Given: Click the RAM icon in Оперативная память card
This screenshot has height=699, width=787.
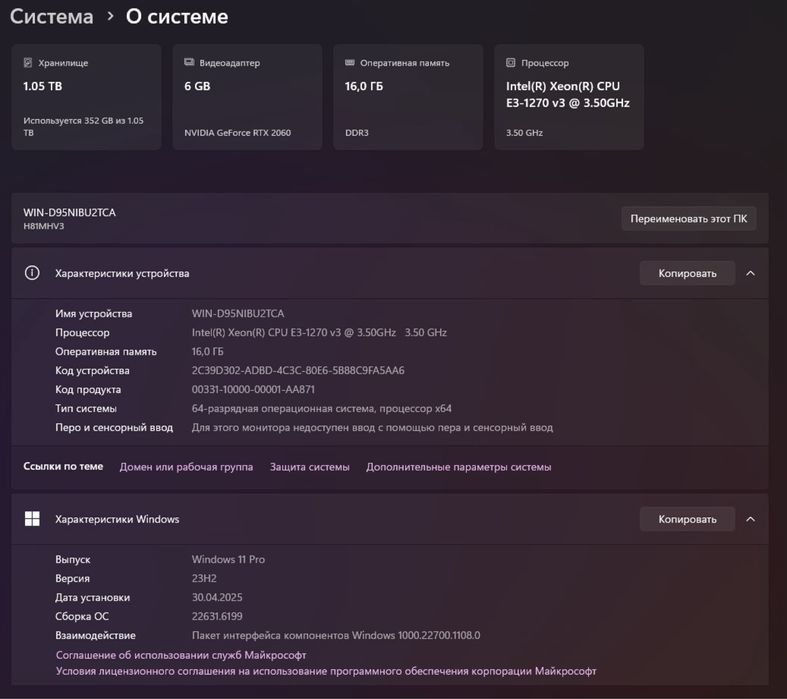Looking at the screenshot, I should click(x=350, y=63).
